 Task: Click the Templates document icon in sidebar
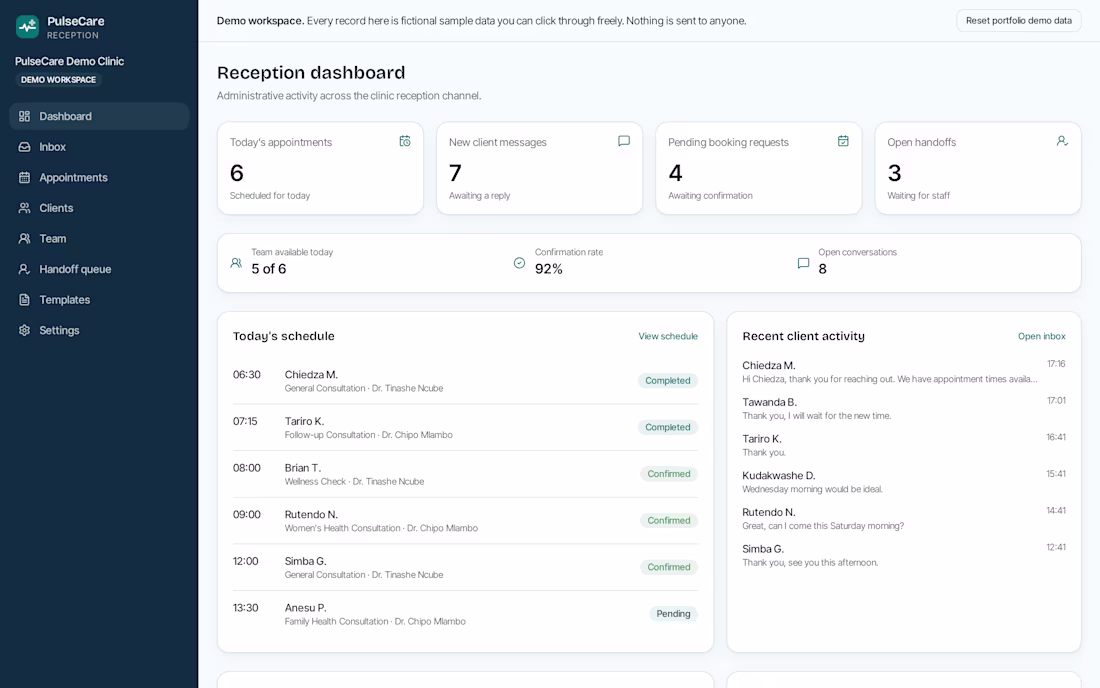(x=25, y=299)
